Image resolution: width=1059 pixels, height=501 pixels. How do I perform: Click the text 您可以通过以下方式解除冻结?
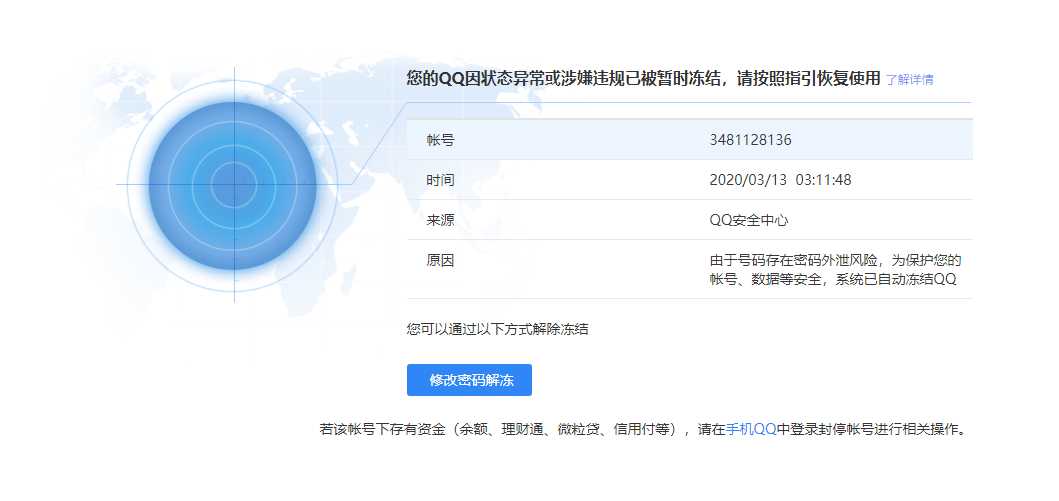click(x=497, y=329)
